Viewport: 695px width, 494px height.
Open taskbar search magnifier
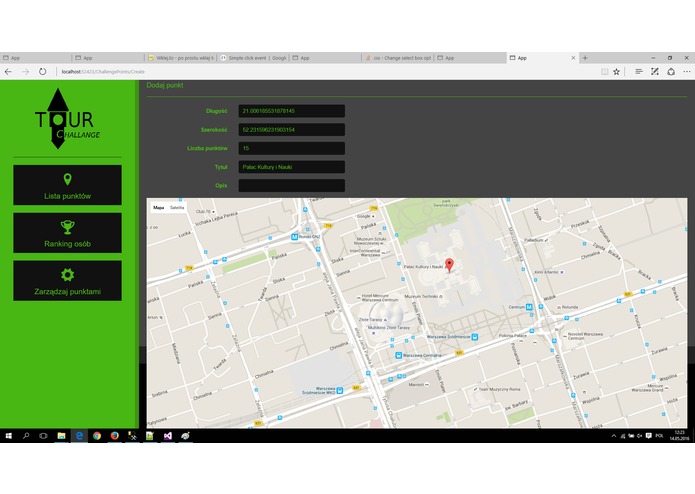tap(26, 436)
